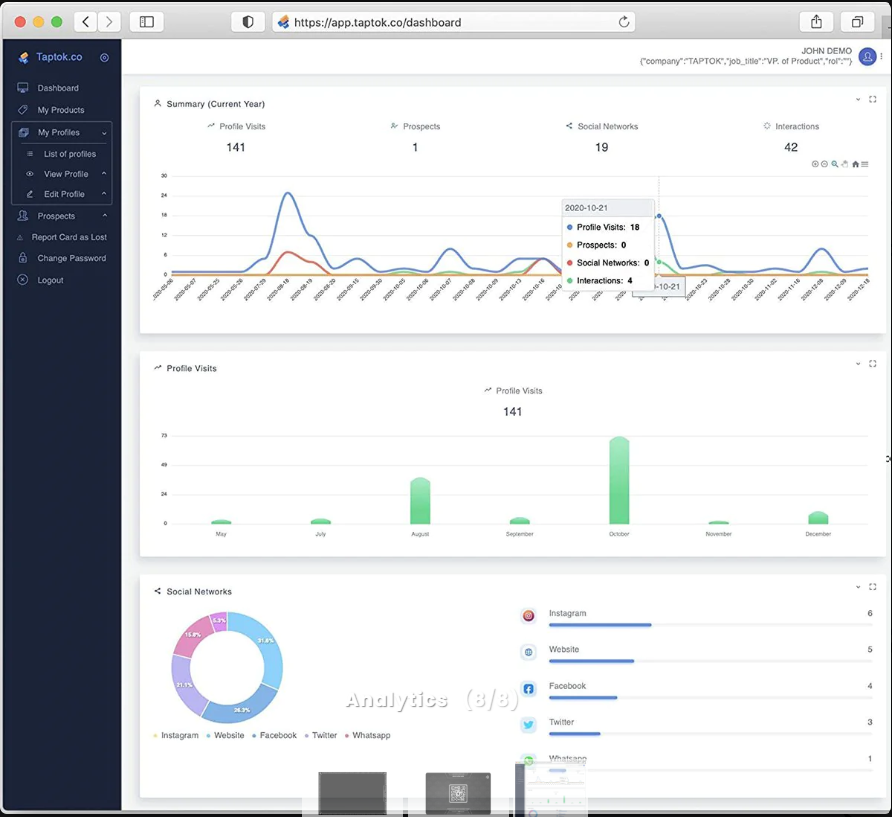The height and width of the screenshot is (817, 892).
Task: Collapse the Summary (Current Year) card
Action: 858,100
